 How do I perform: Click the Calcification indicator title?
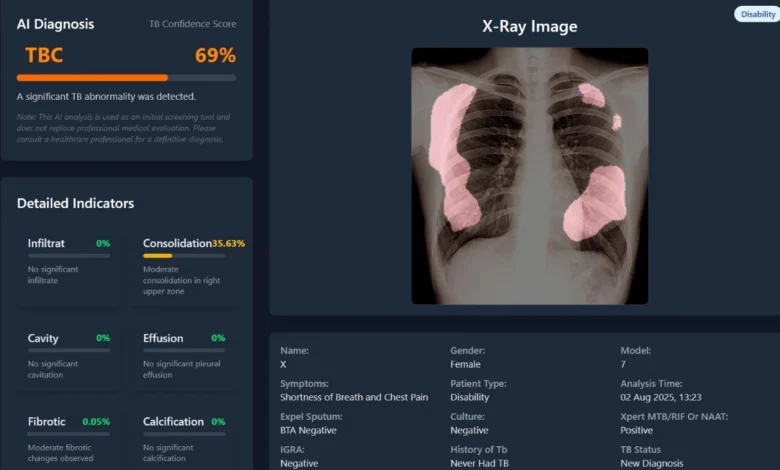[x=173, y=422]
